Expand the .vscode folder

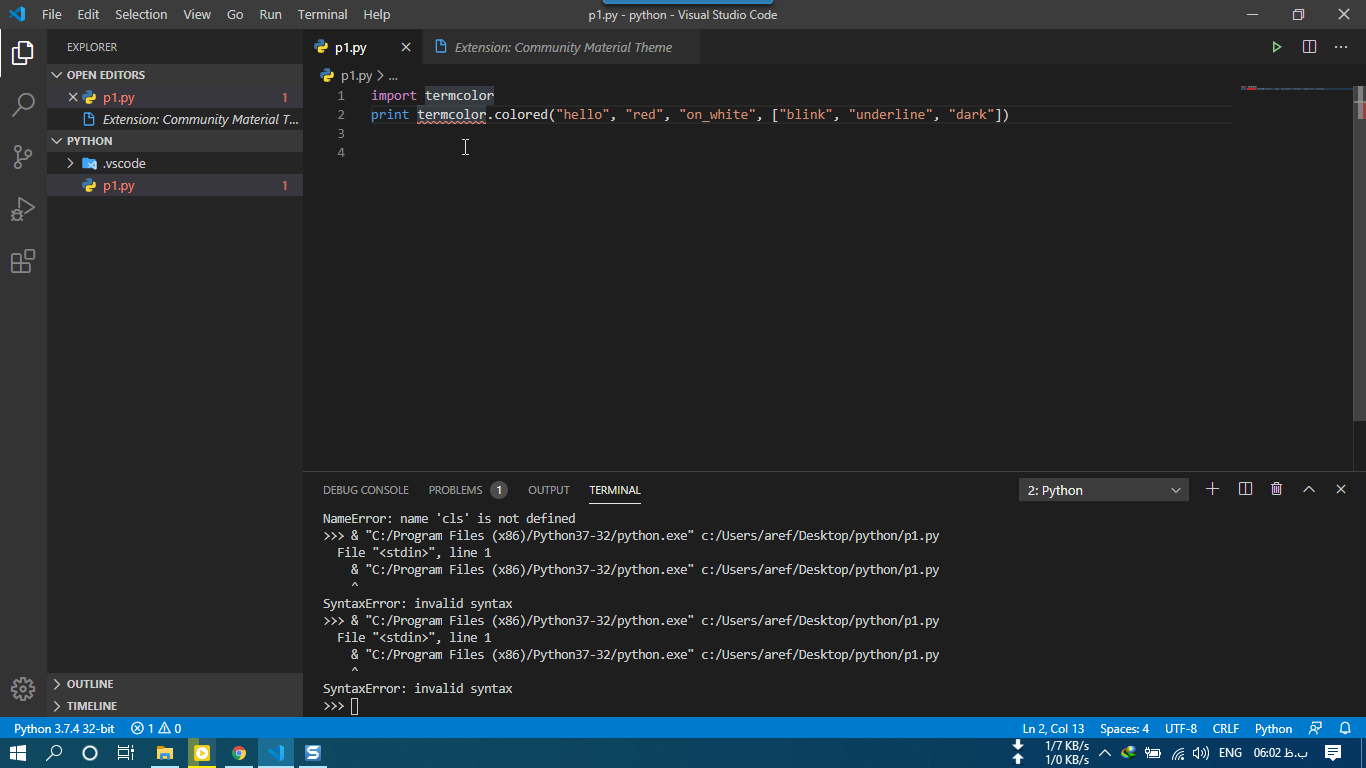tap(124, 163)
